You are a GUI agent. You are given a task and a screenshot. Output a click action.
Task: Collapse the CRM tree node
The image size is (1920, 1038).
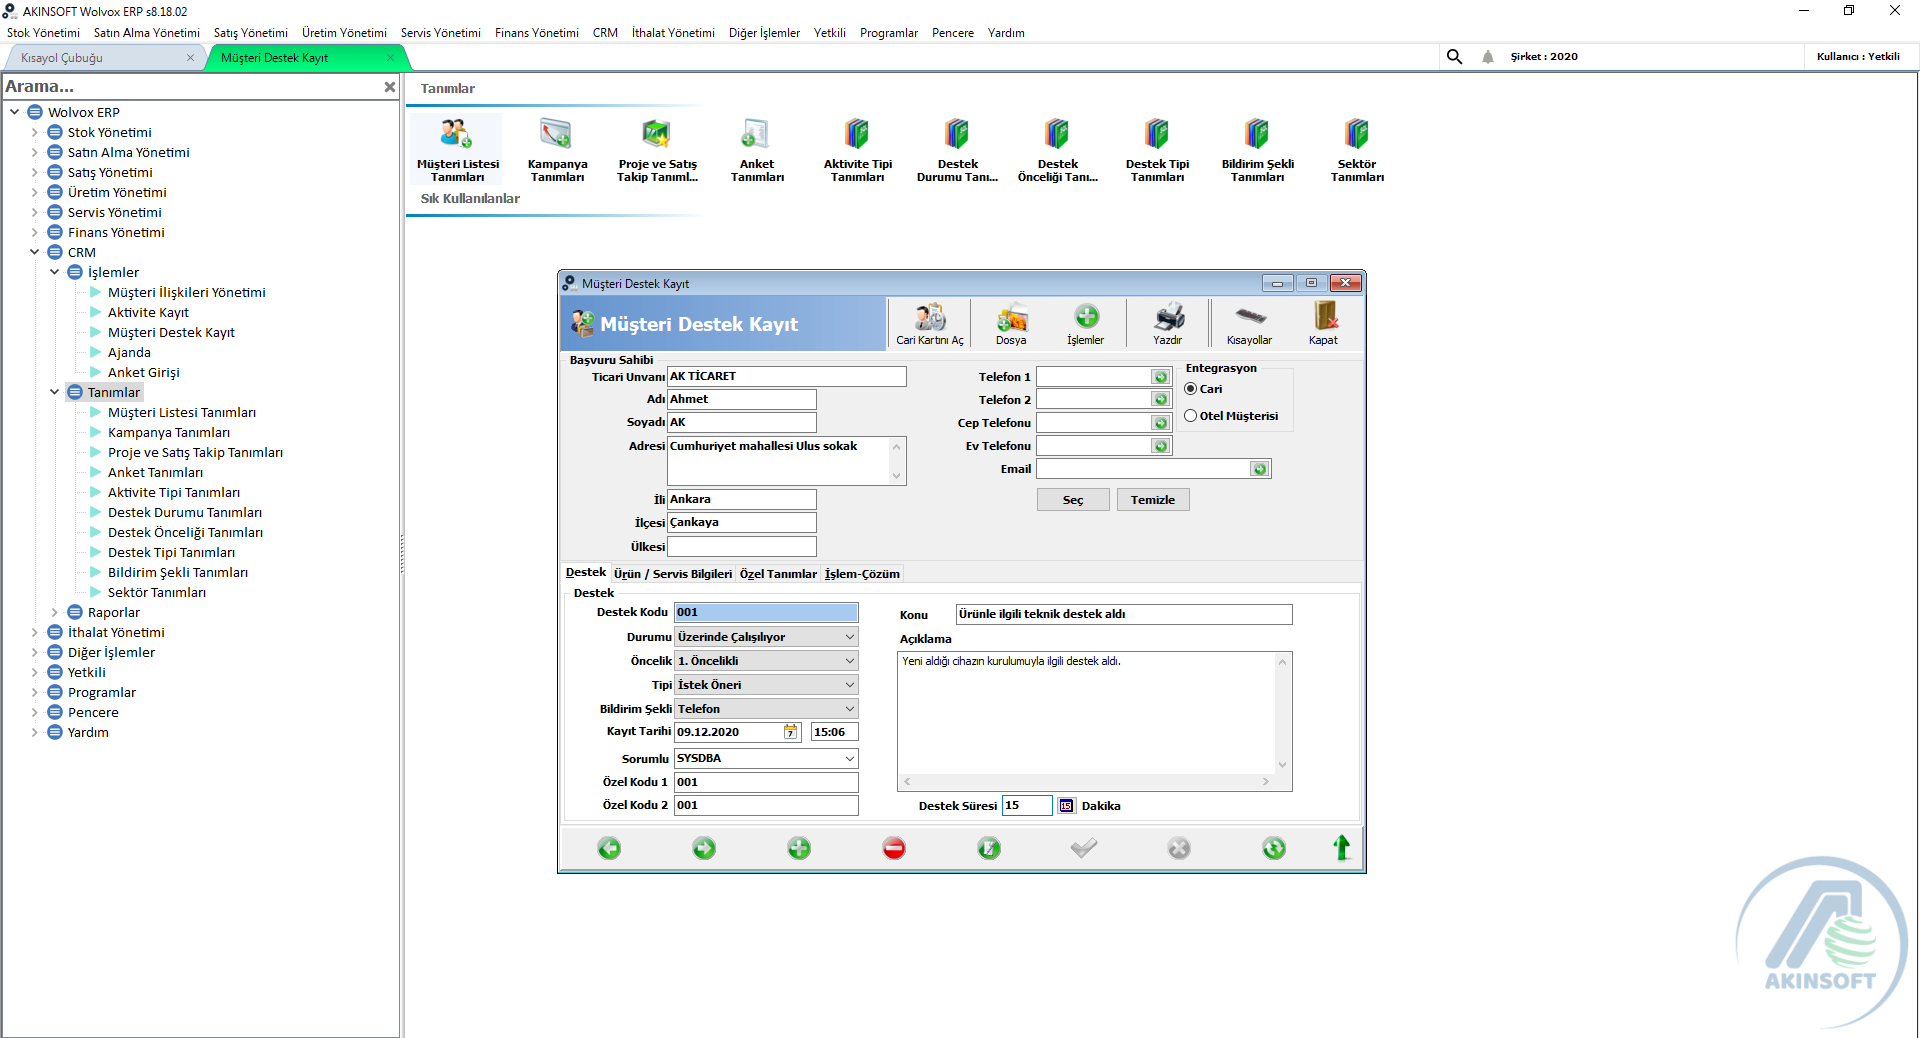point(35,252)
